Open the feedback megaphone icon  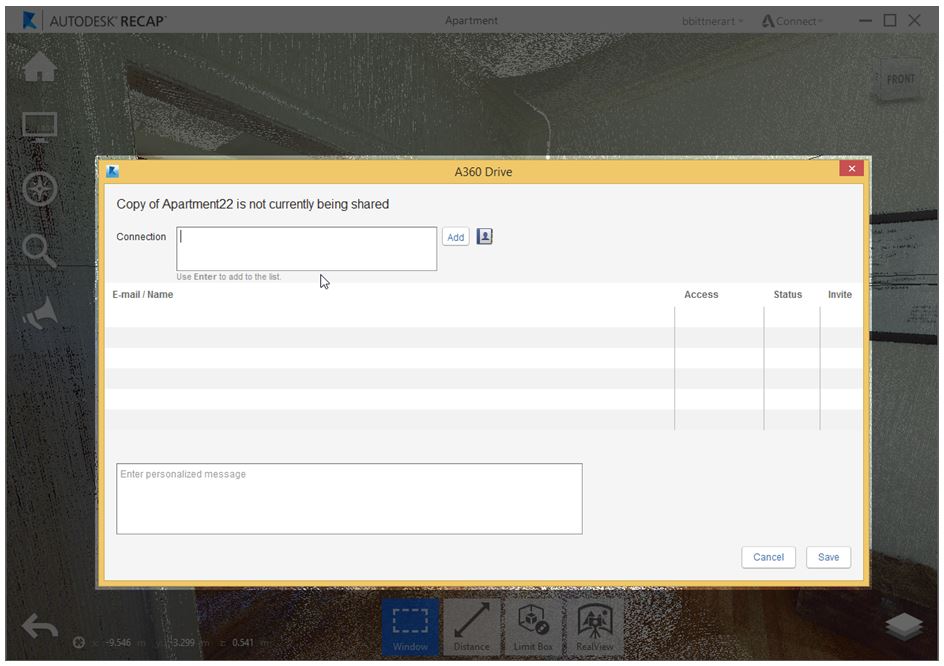coord(40,313)
